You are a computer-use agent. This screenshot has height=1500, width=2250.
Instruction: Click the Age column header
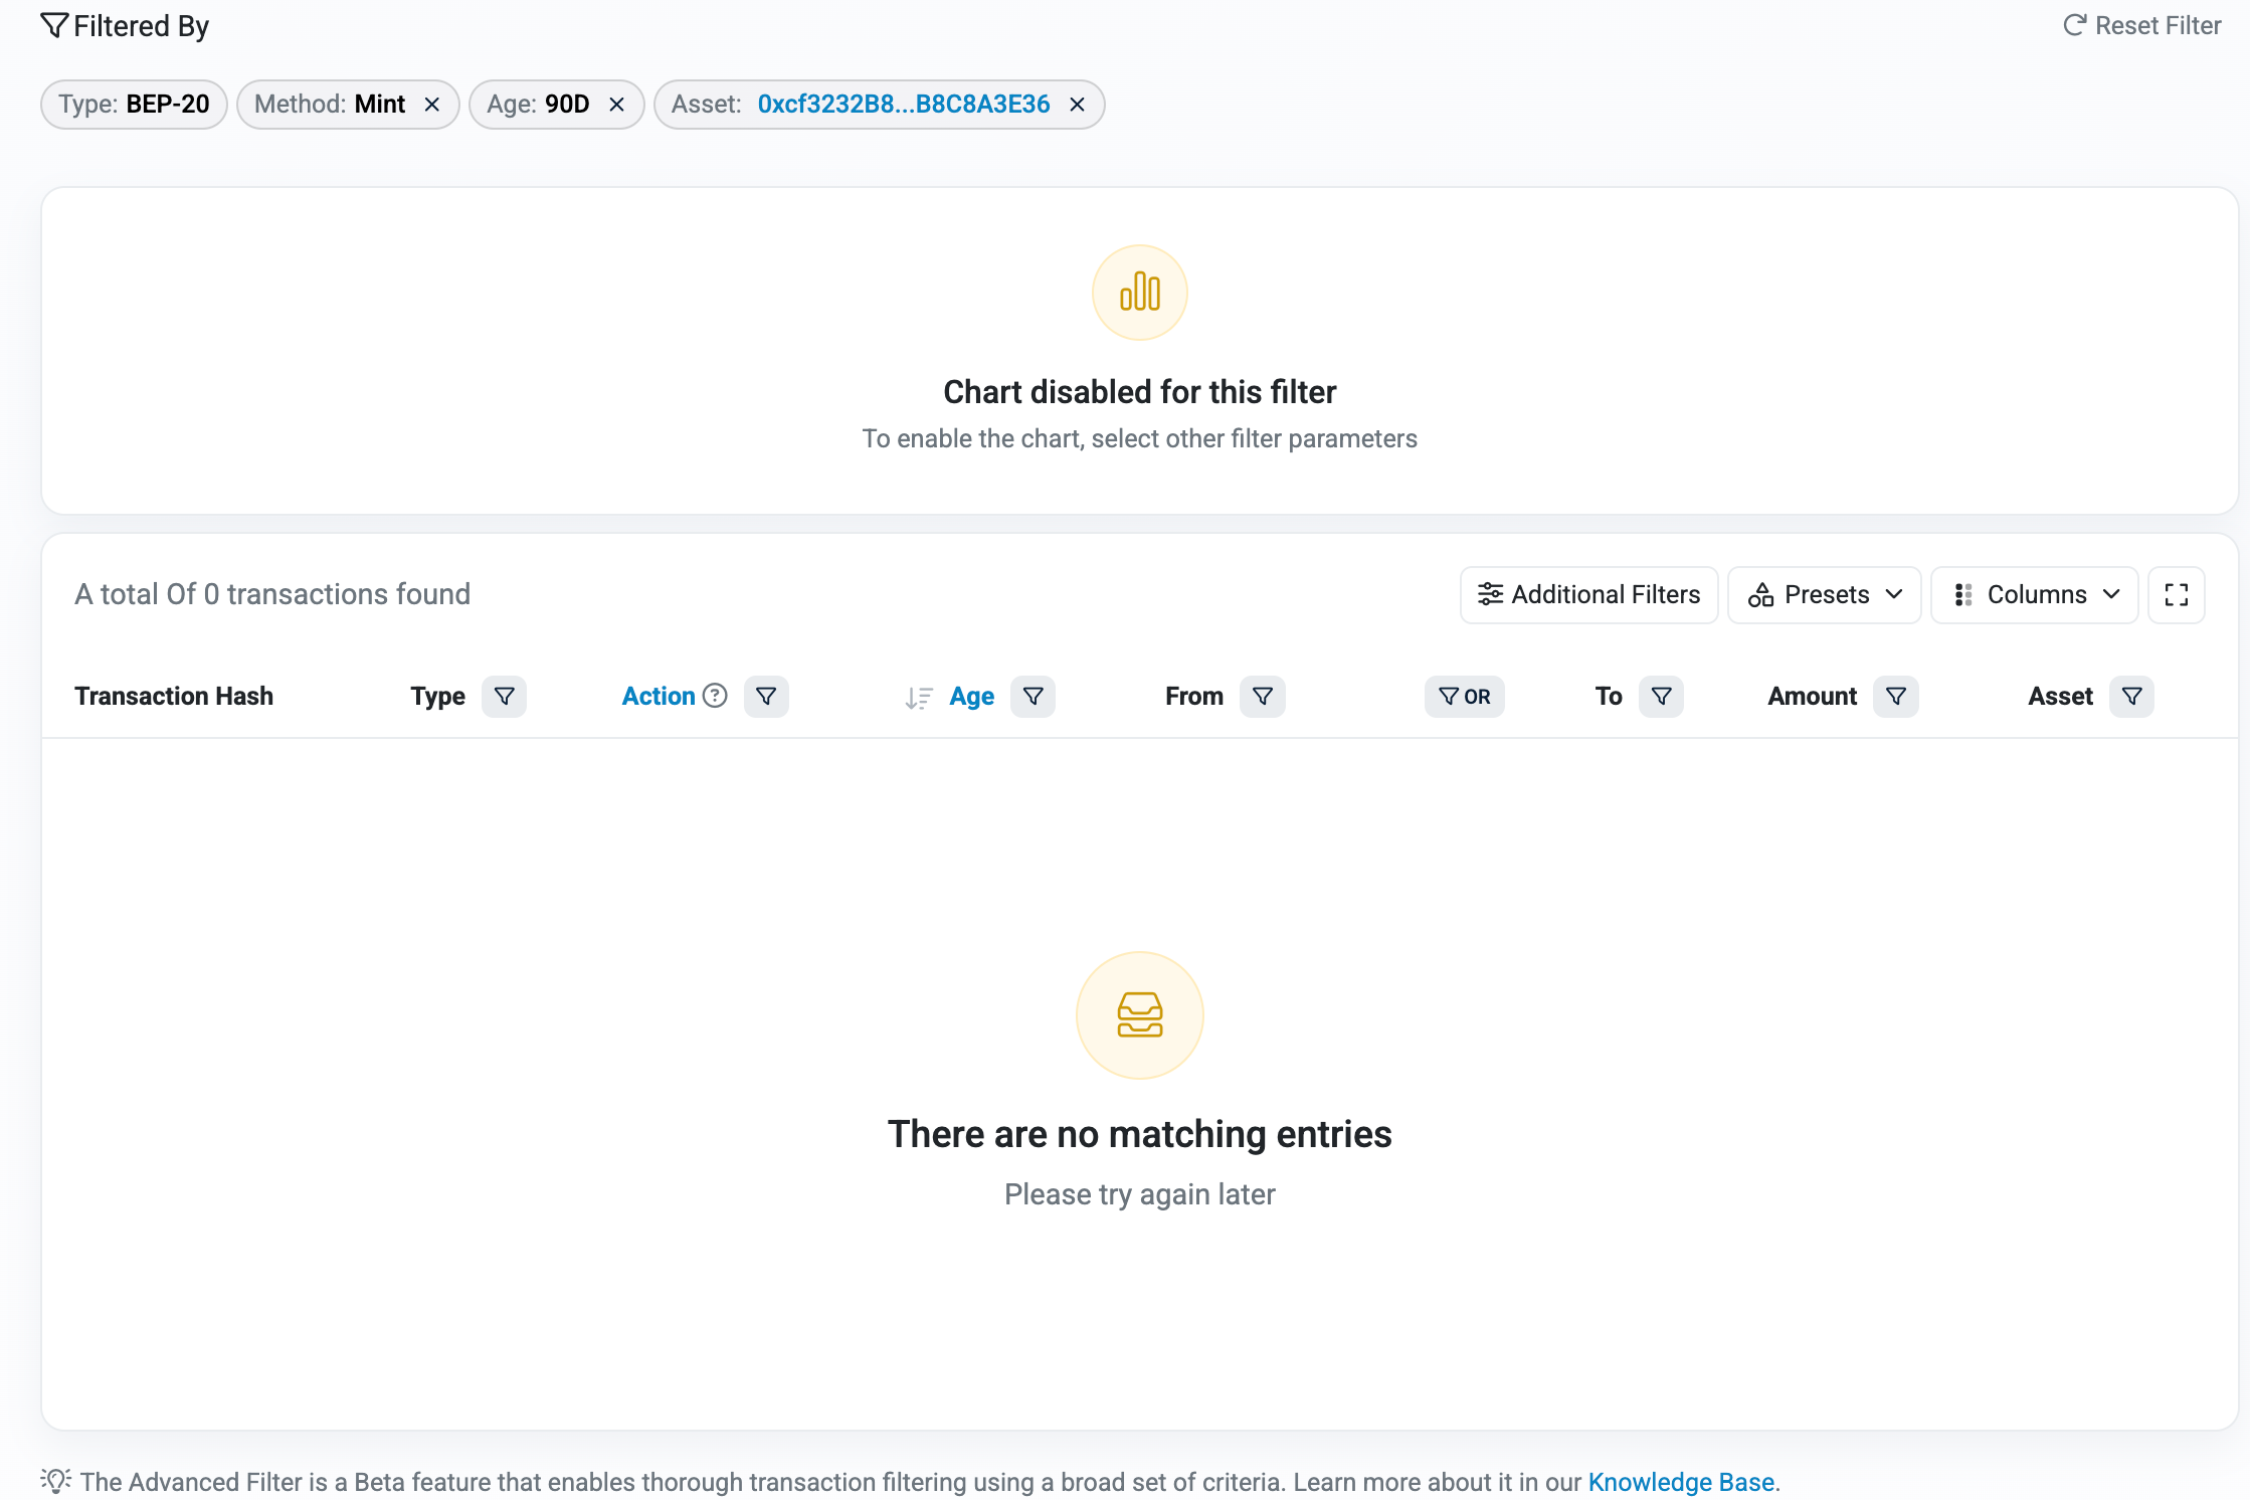pos(971,696)
